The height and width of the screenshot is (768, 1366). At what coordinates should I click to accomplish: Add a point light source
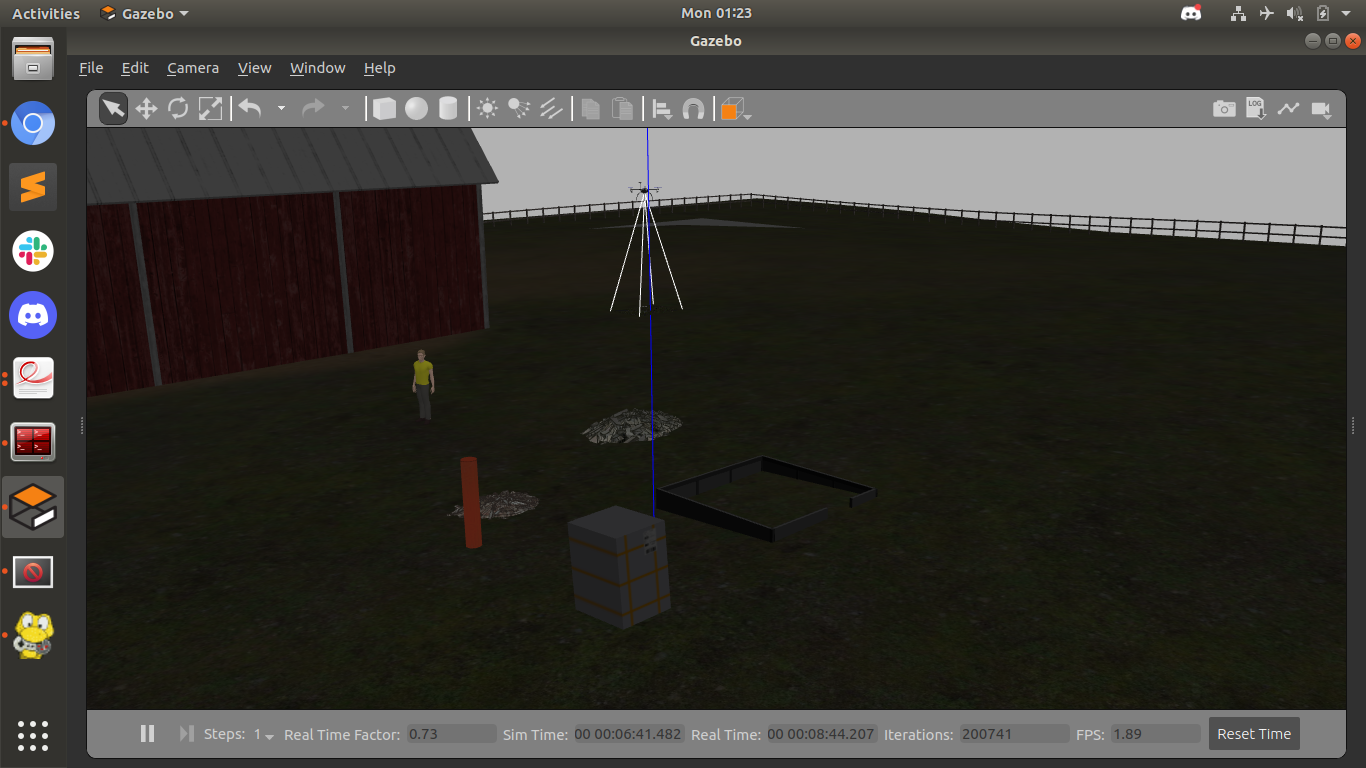point(487,109)
